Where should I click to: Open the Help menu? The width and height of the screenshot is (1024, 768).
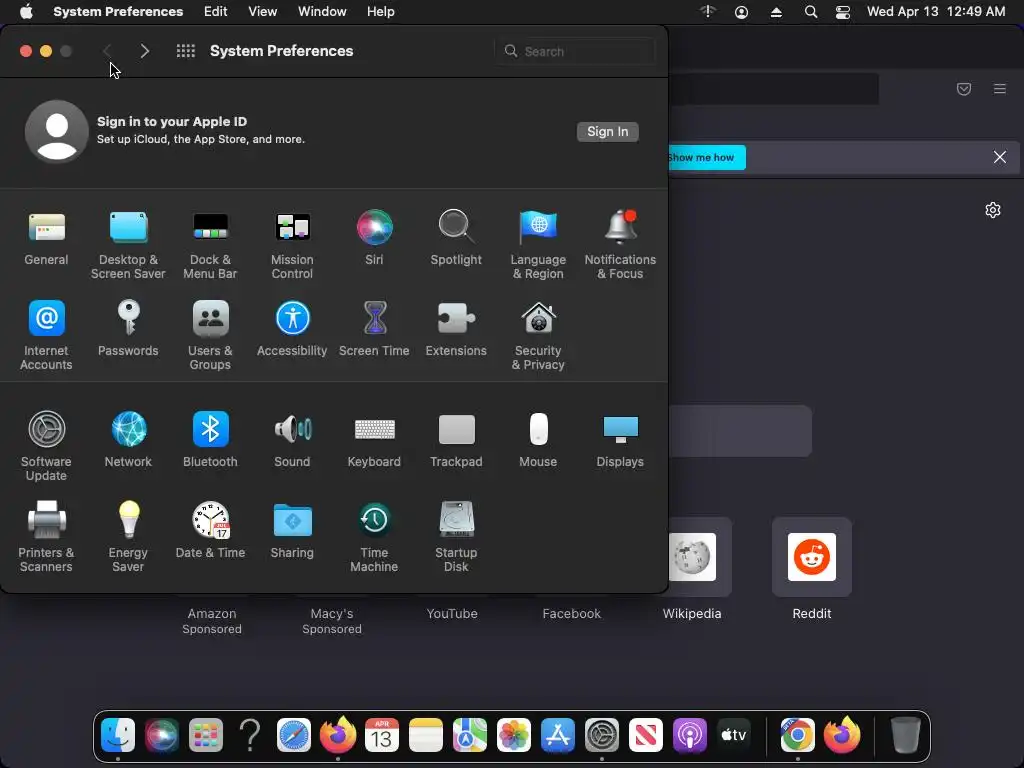pyautogui.click(x=381, y=12)
